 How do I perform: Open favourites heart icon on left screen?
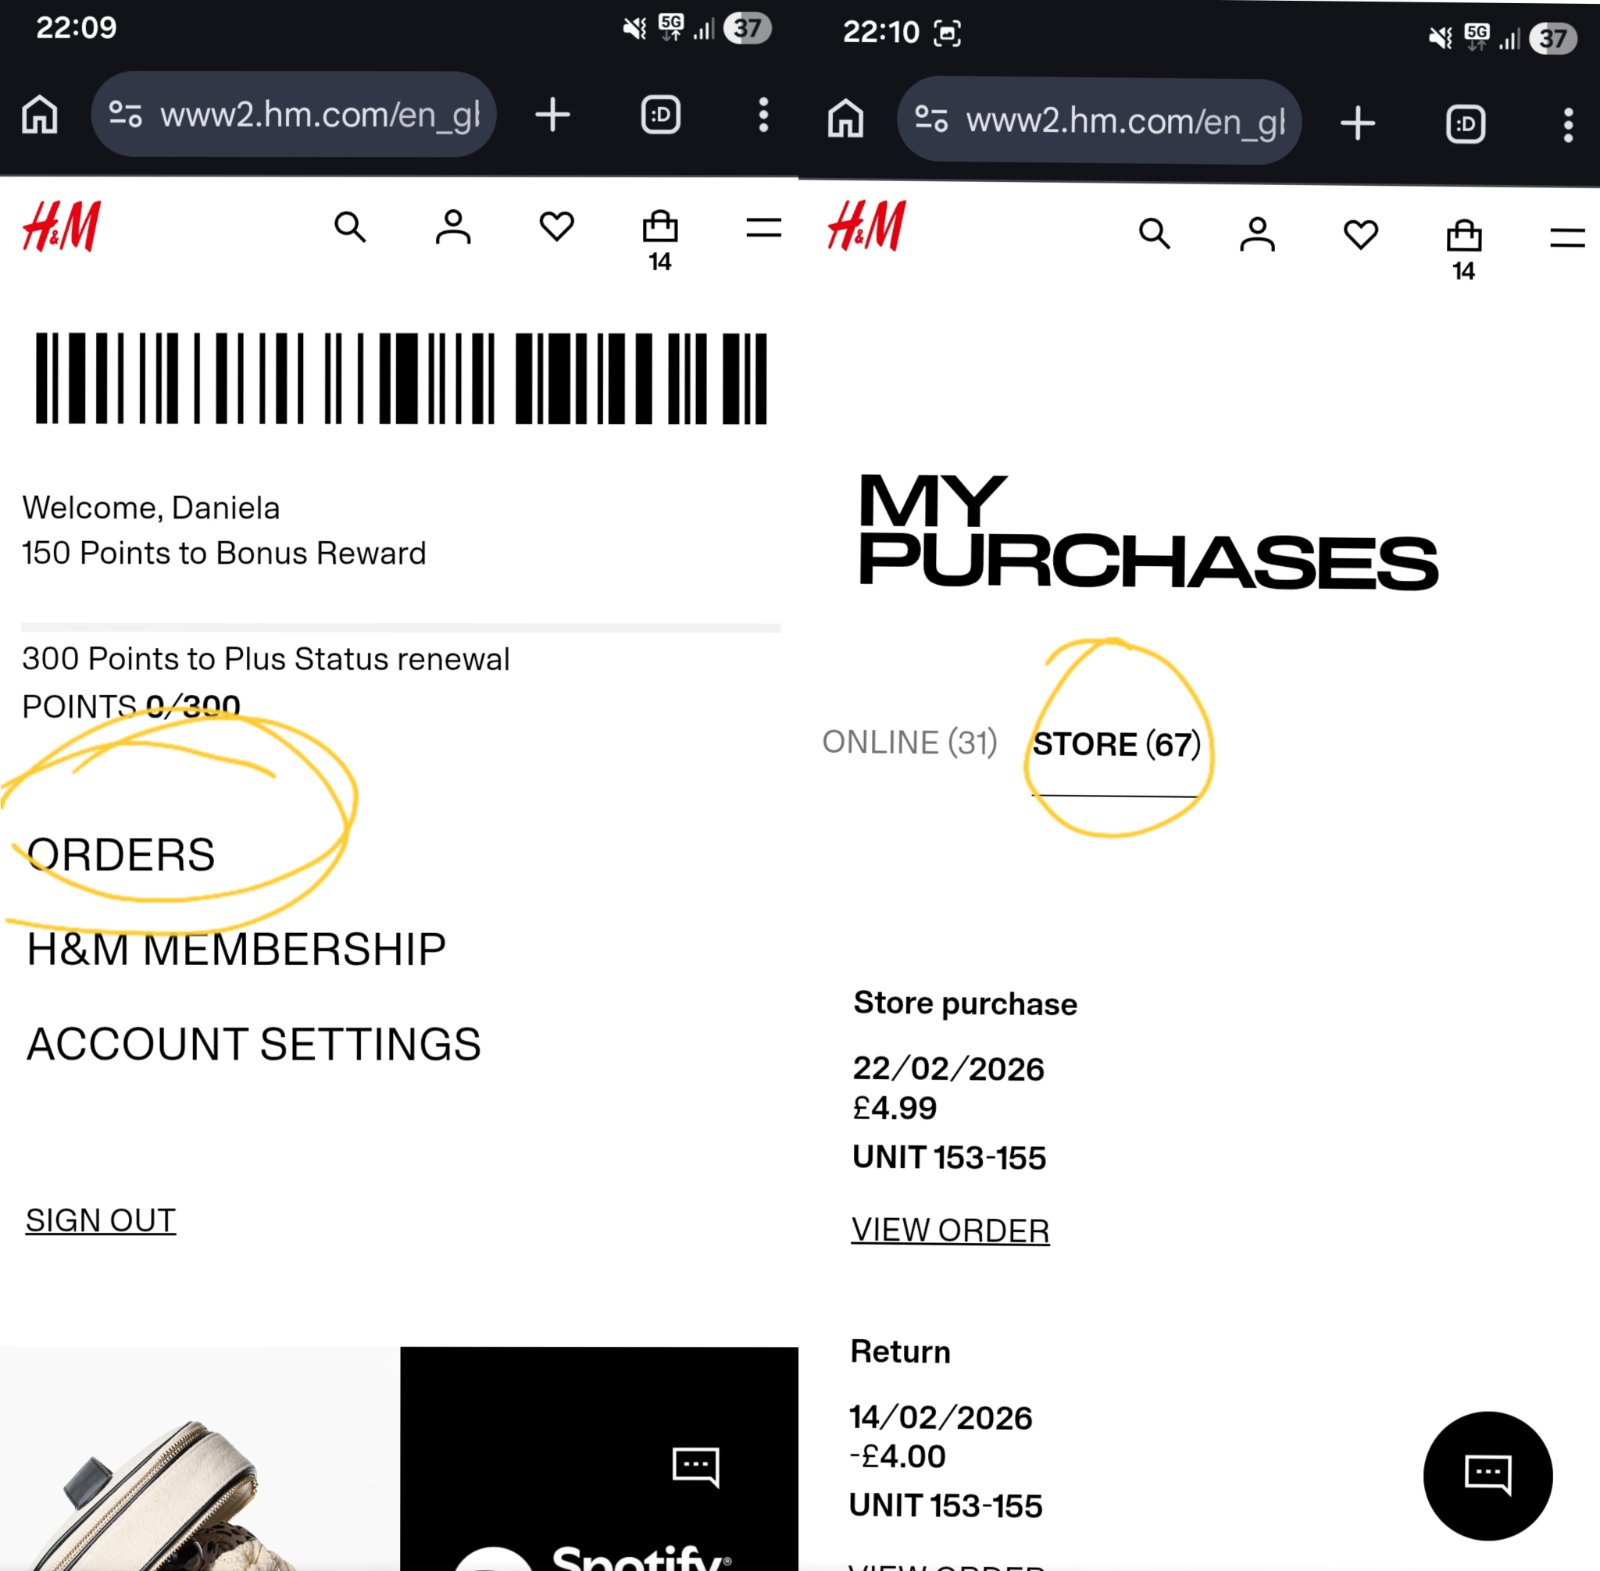pos(557,227)
